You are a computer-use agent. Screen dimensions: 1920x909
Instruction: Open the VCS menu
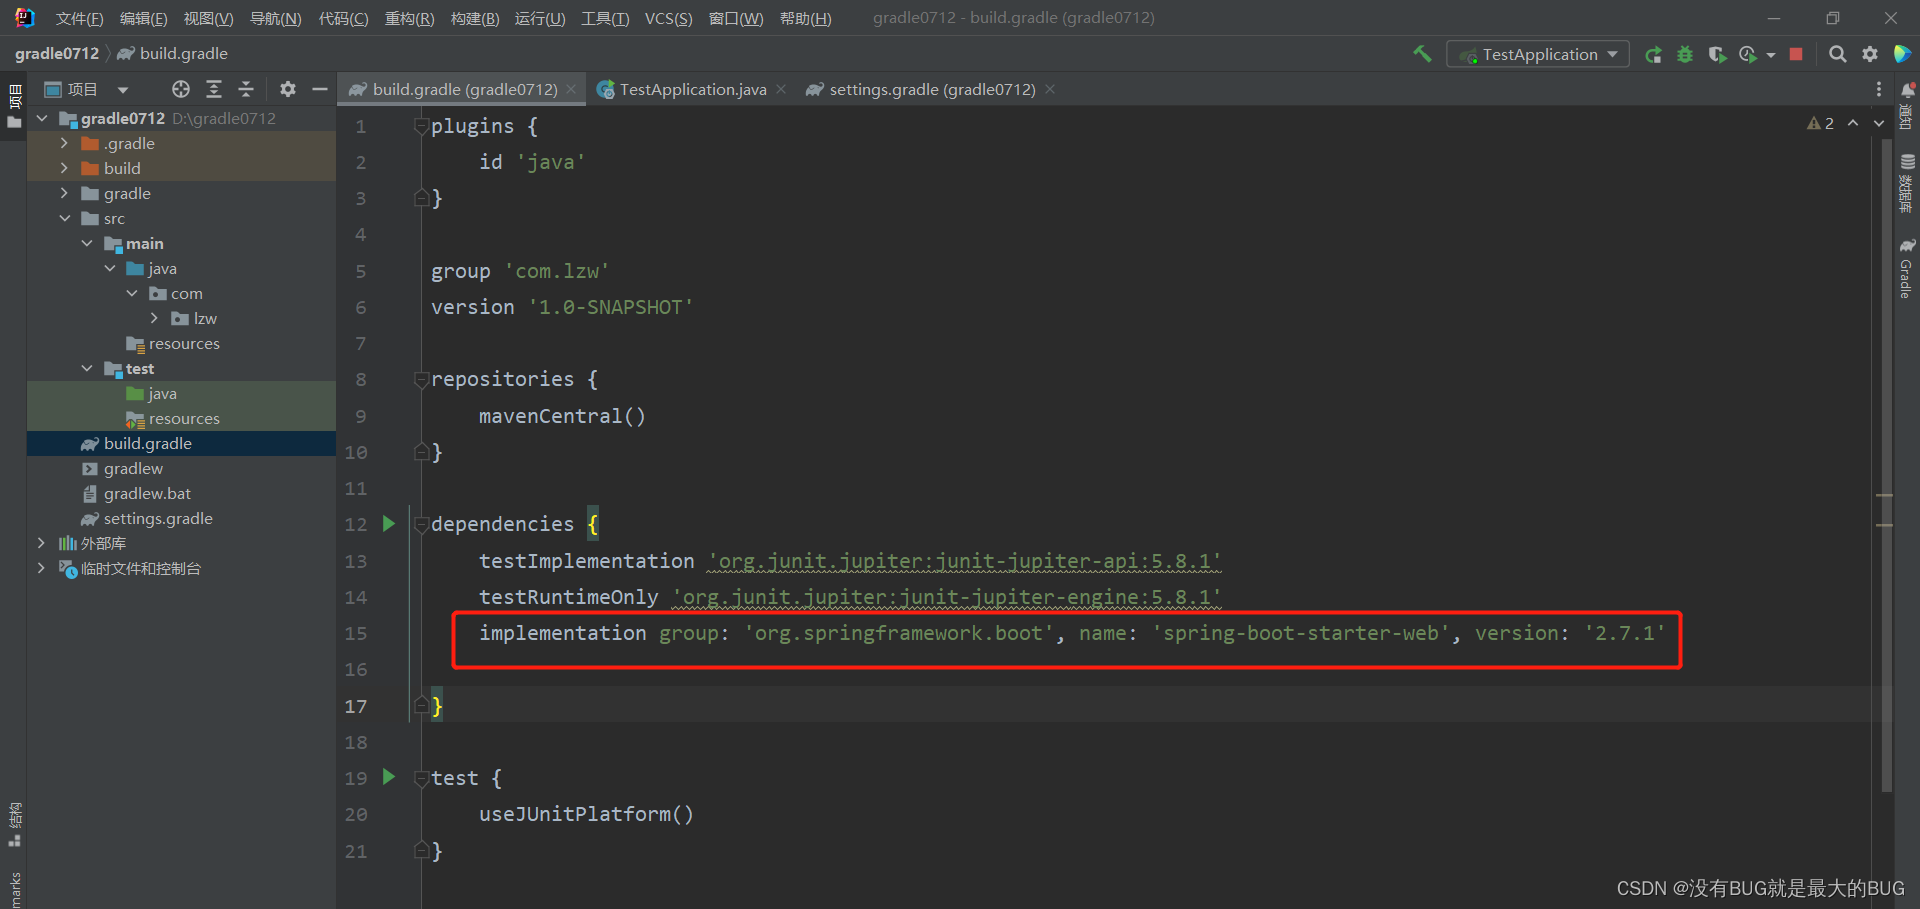667,19
